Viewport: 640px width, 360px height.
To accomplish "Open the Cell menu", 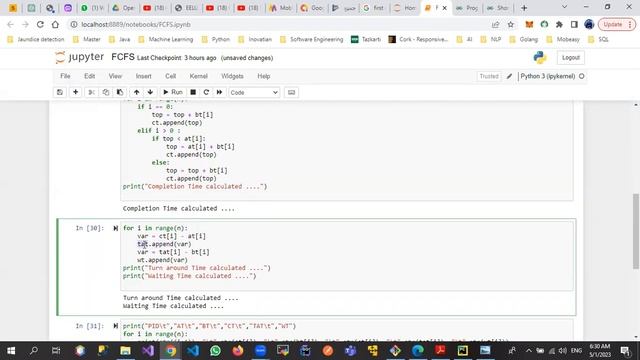I will pyautogui.click(x=171, y=76).
